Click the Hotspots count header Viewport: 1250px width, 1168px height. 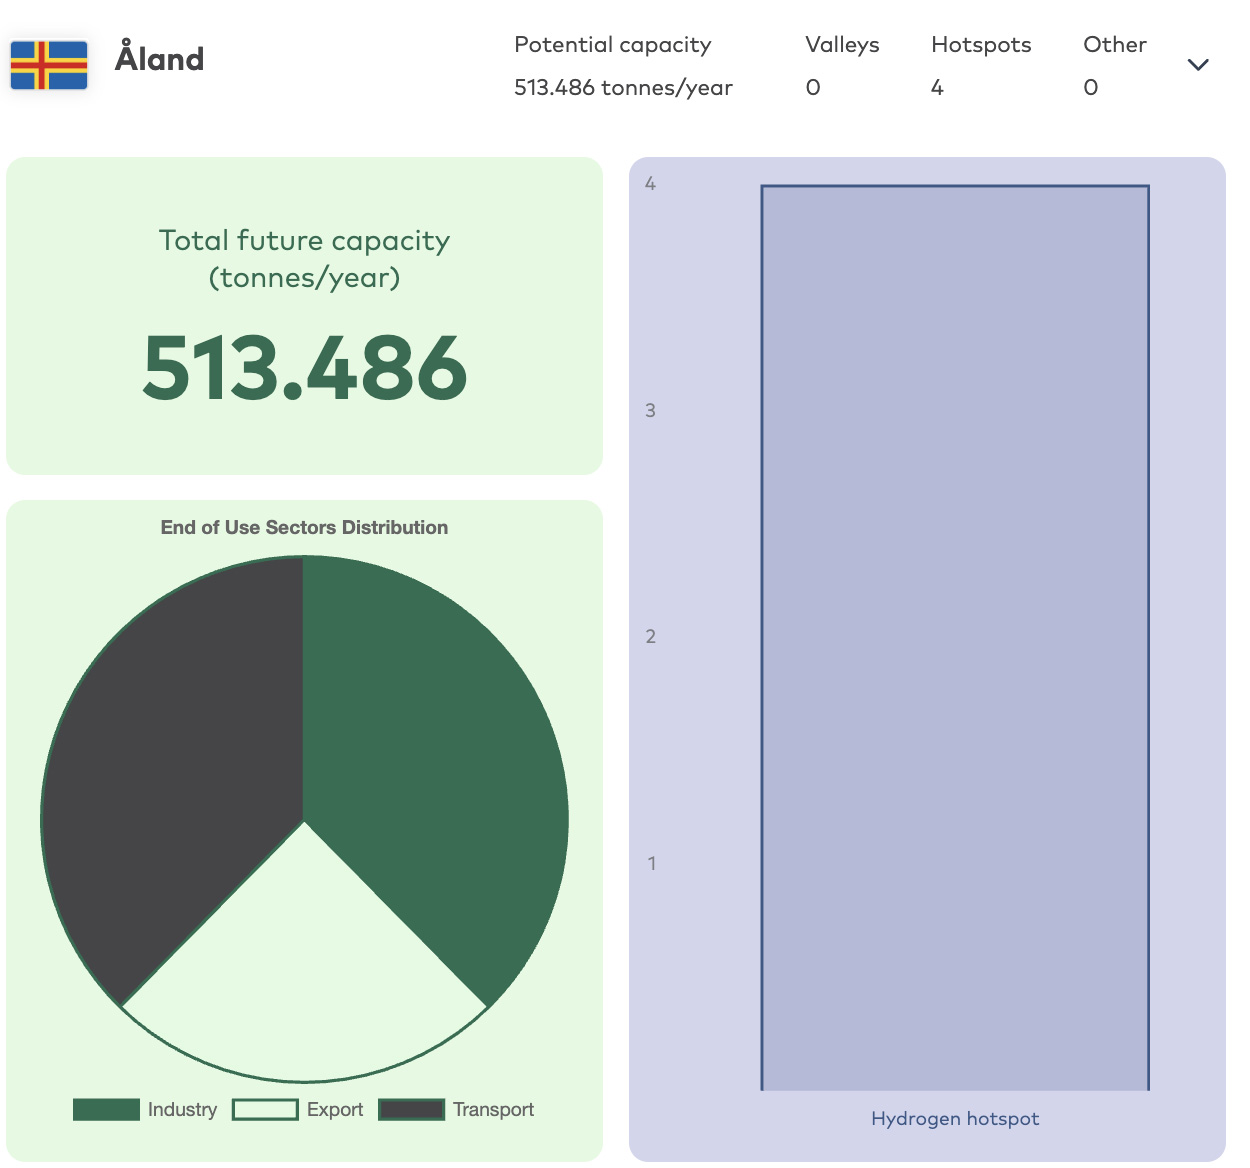(x=981, y=45)
